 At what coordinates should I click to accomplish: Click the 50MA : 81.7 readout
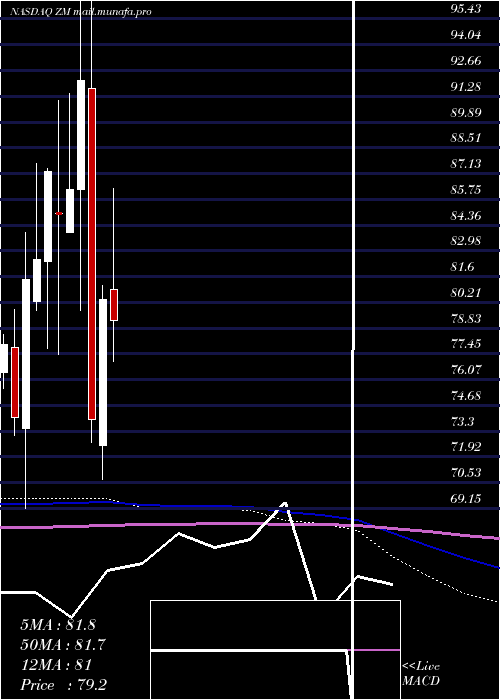tap(63, 645)
